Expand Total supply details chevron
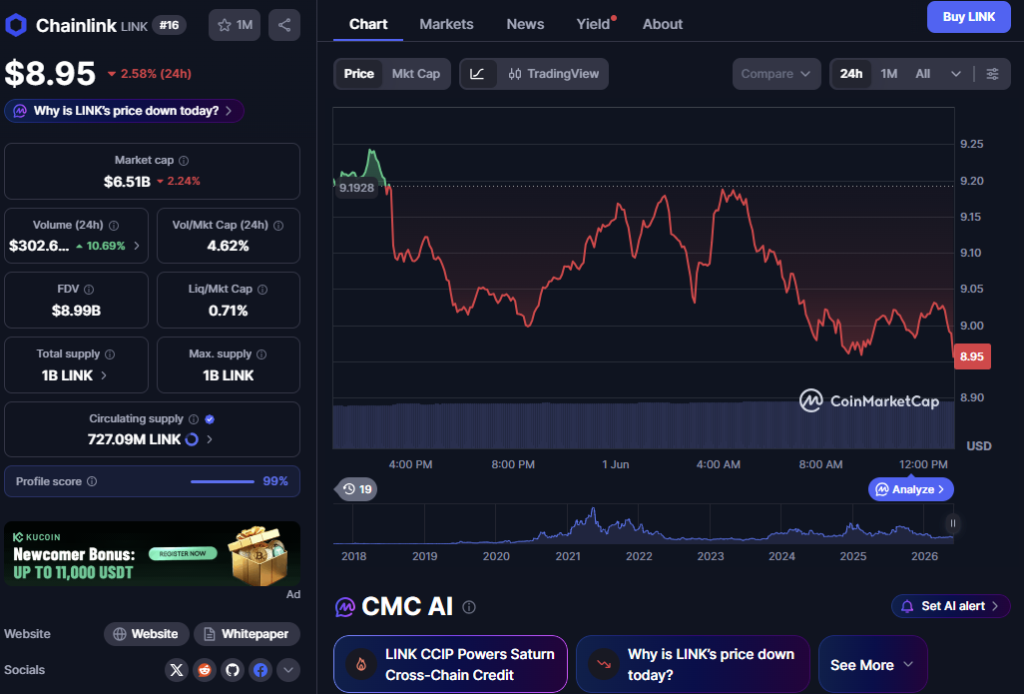The width and height of the screenshot is (1024, 694). click(x=104, y=375)
